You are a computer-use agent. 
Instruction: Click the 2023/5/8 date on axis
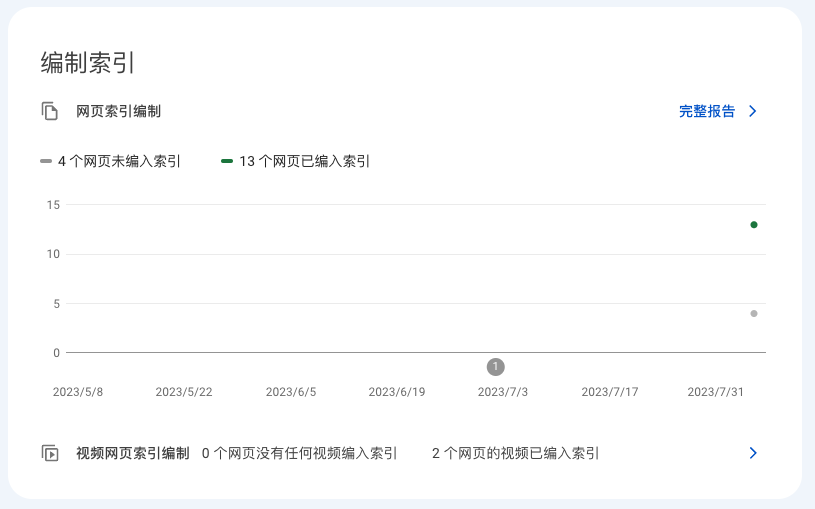coord(78,392)
